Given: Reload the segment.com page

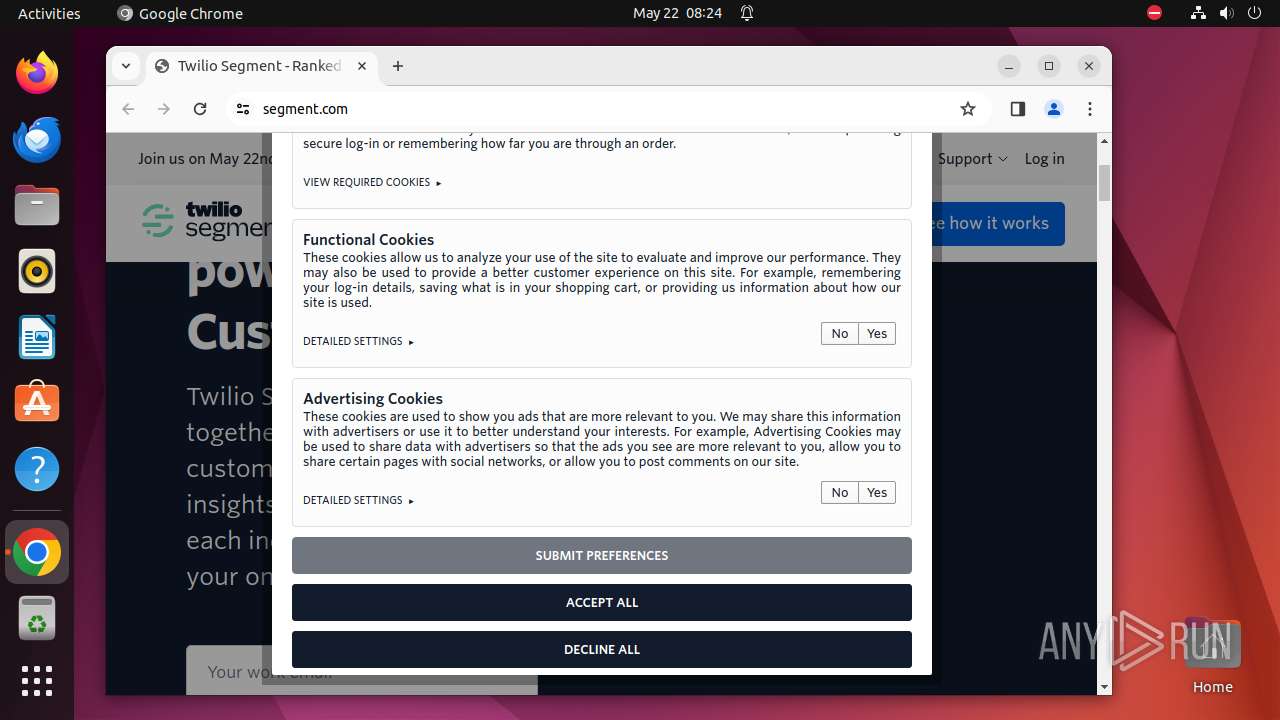Looking at the screenshot, I should [200, 109].
